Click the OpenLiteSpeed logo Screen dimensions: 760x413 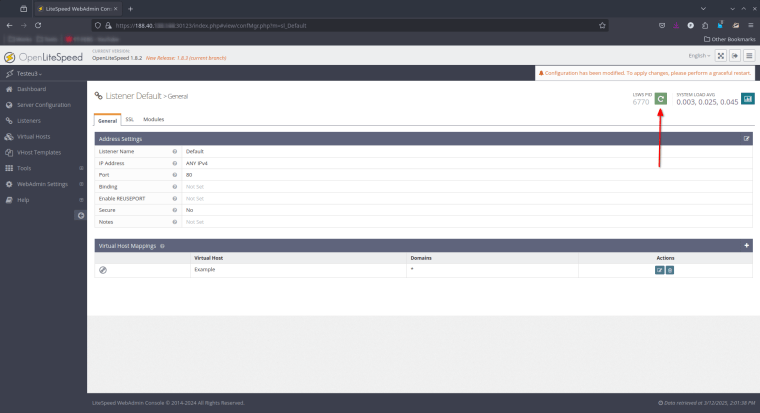pos(44,57)
